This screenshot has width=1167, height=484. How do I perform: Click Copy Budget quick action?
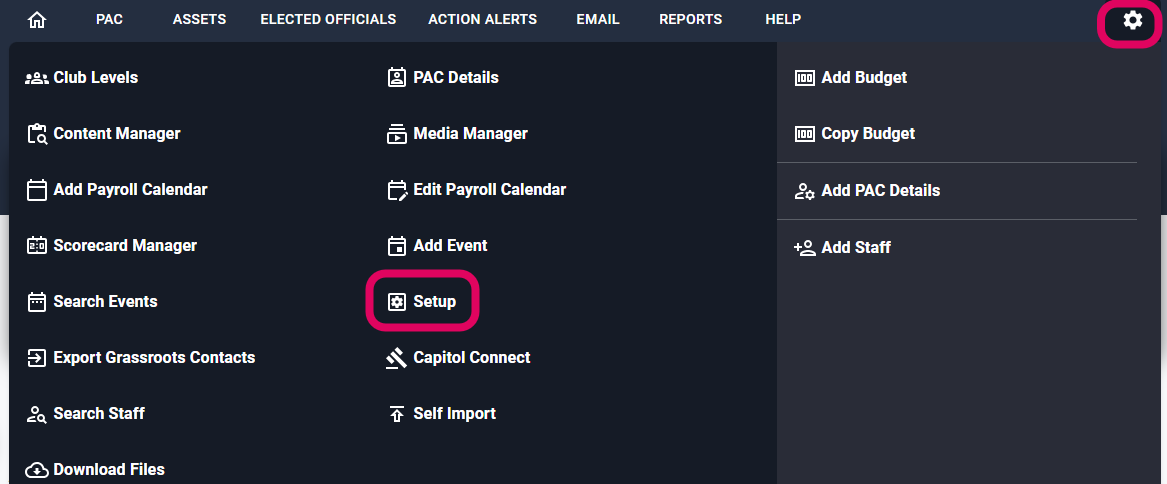coord(867,134)
